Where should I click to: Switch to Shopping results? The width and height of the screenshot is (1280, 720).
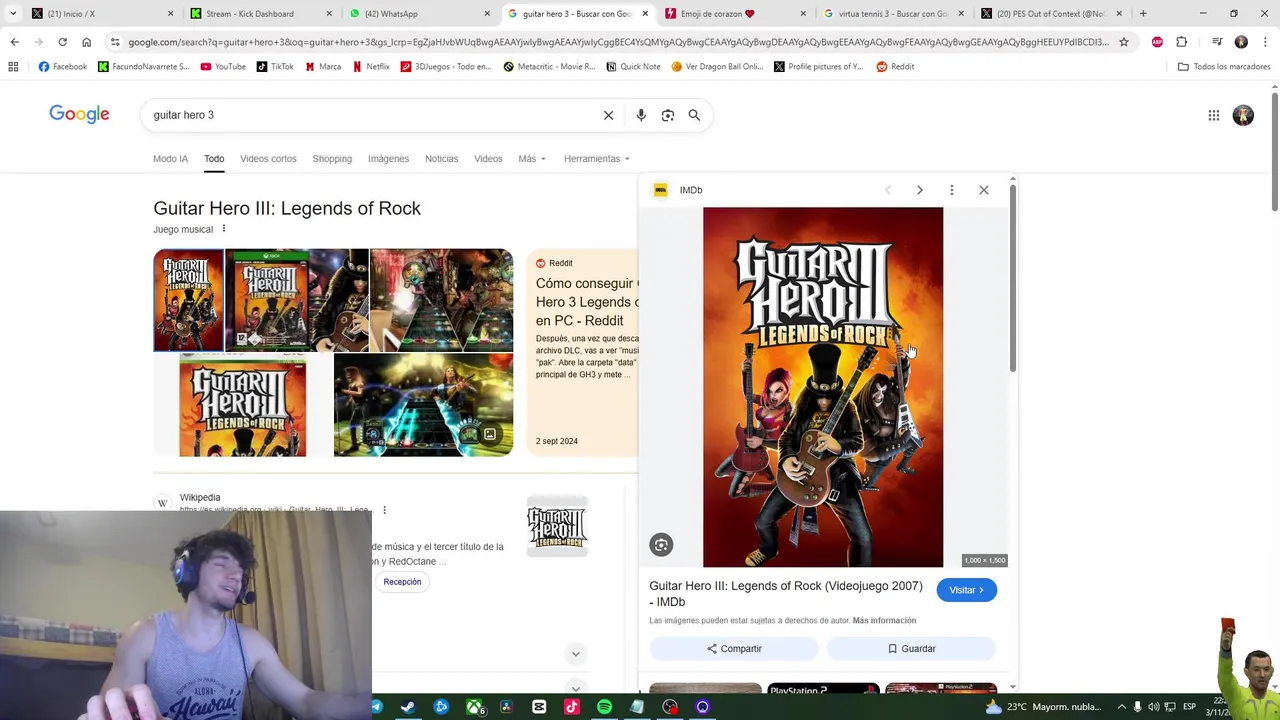(x=332, y=159)
